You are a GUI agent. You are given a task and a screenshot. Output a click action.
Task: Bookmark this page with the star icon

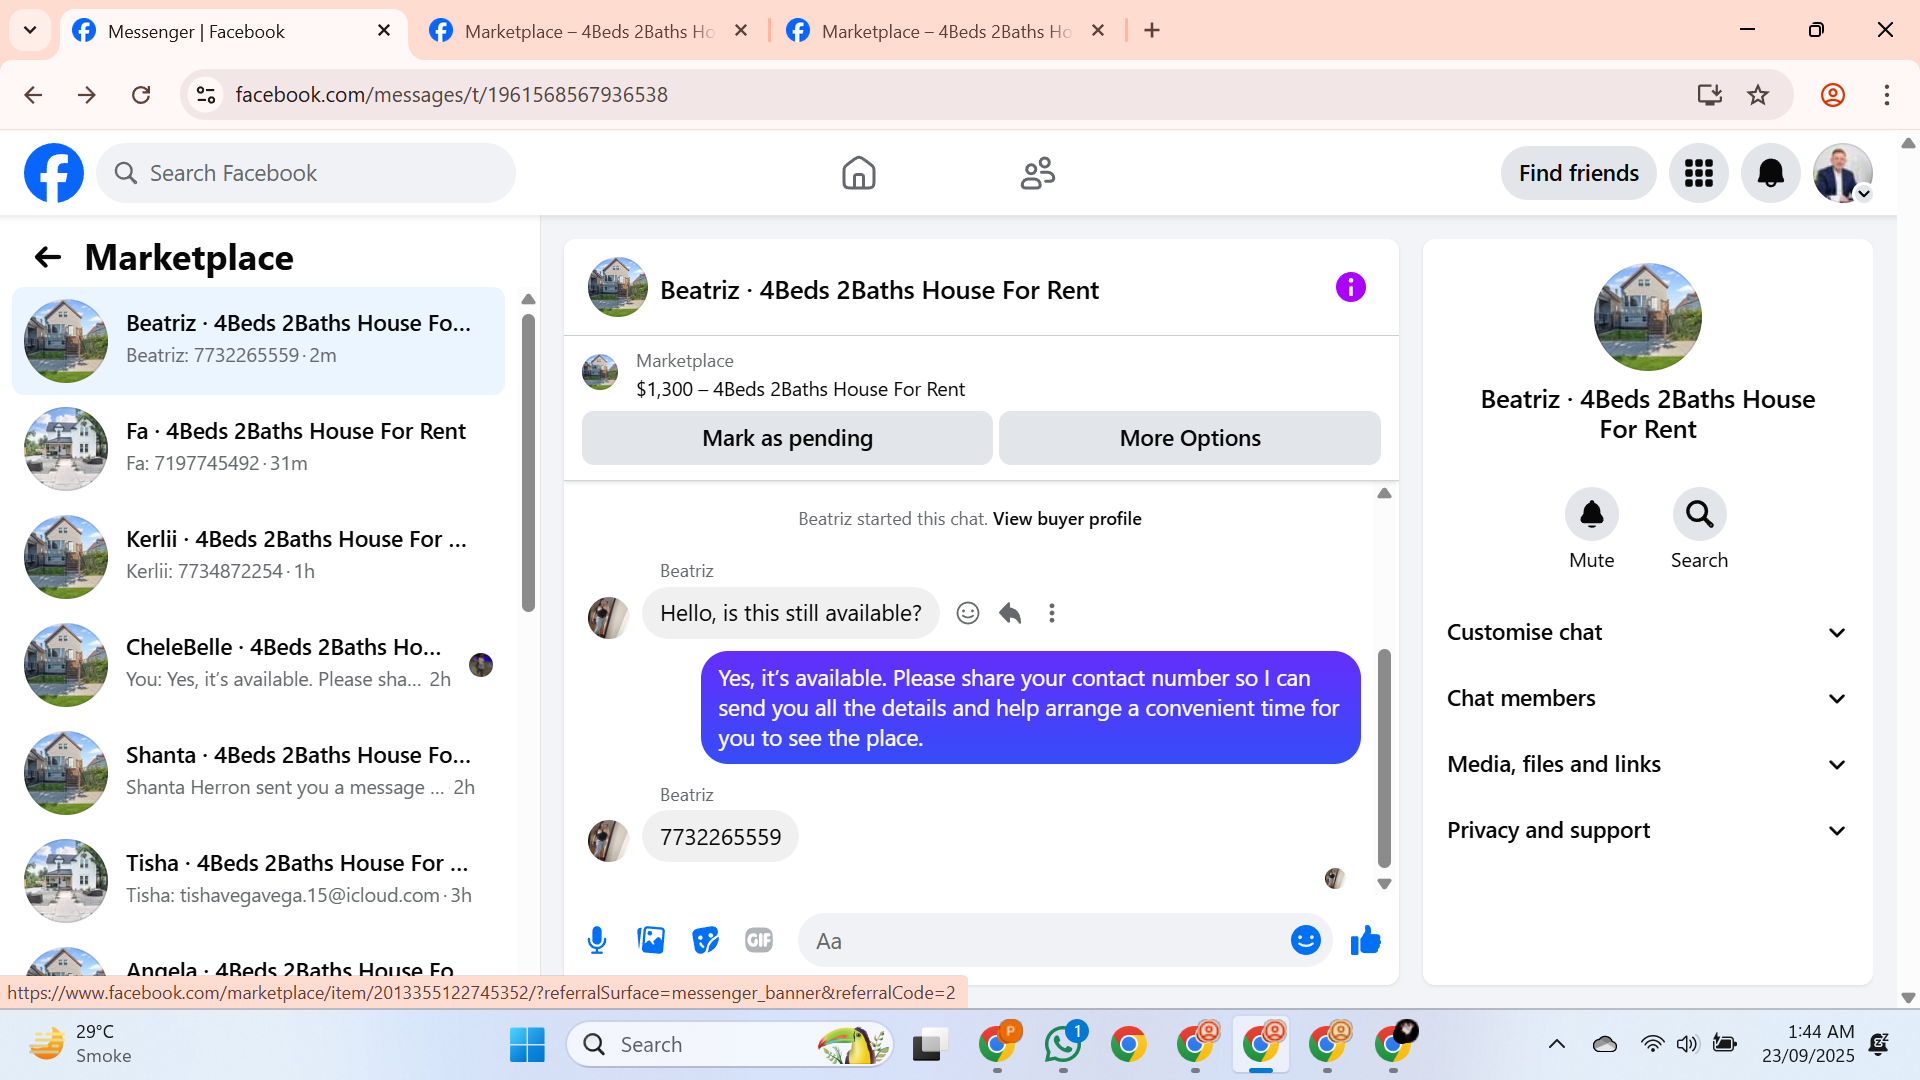point(1758,95)
